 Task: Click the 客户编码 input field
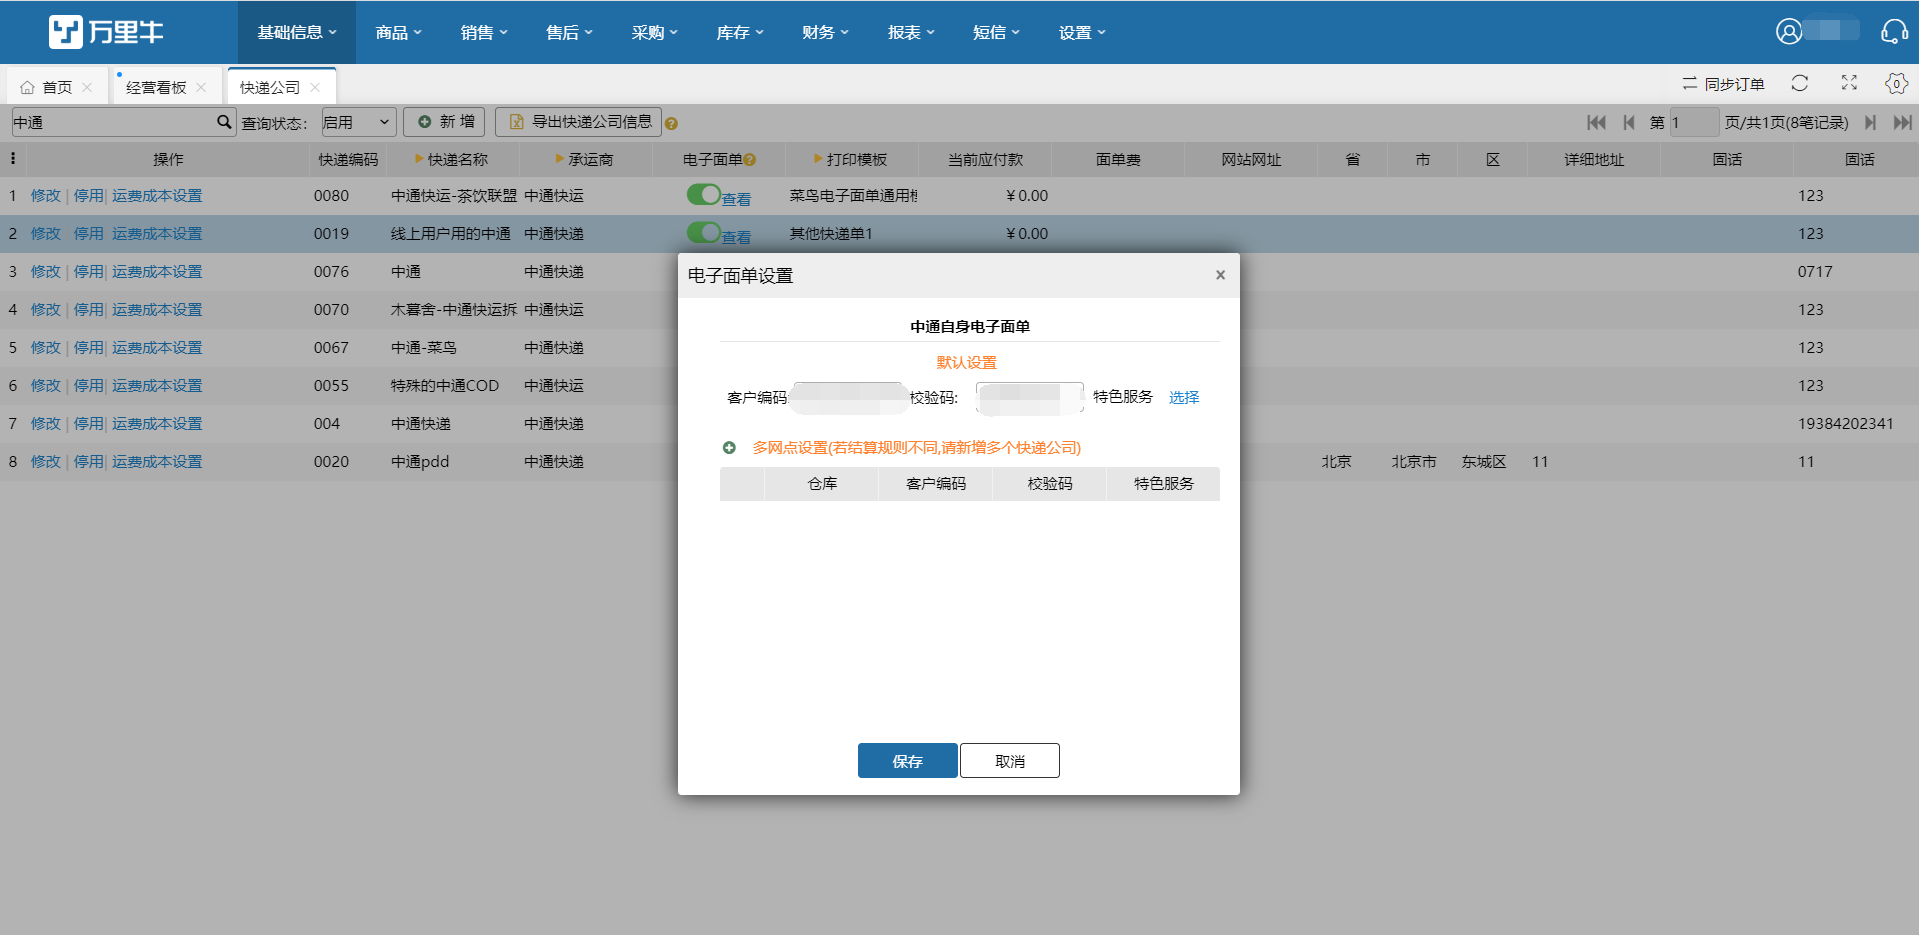pyautogui.click(x=849, y=397)
